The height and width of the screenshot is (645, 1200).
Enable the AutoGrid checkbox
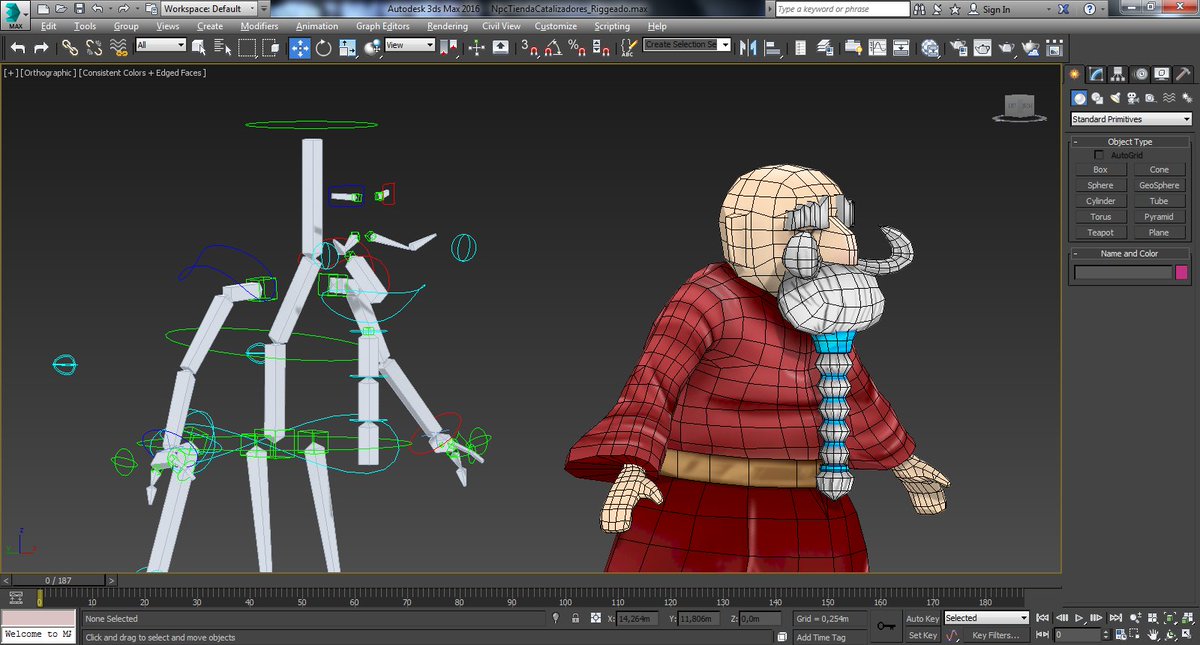click(x=1100, y=155)
